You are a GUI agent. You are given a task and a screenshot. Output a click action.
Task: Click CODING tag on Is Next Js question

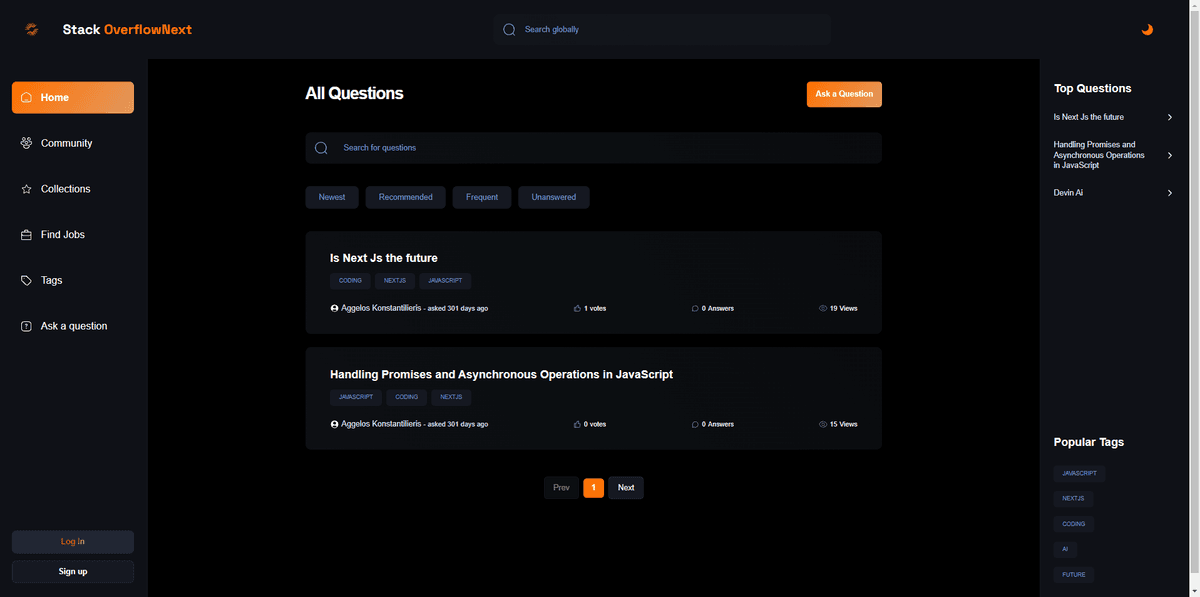tap(350, 281)
